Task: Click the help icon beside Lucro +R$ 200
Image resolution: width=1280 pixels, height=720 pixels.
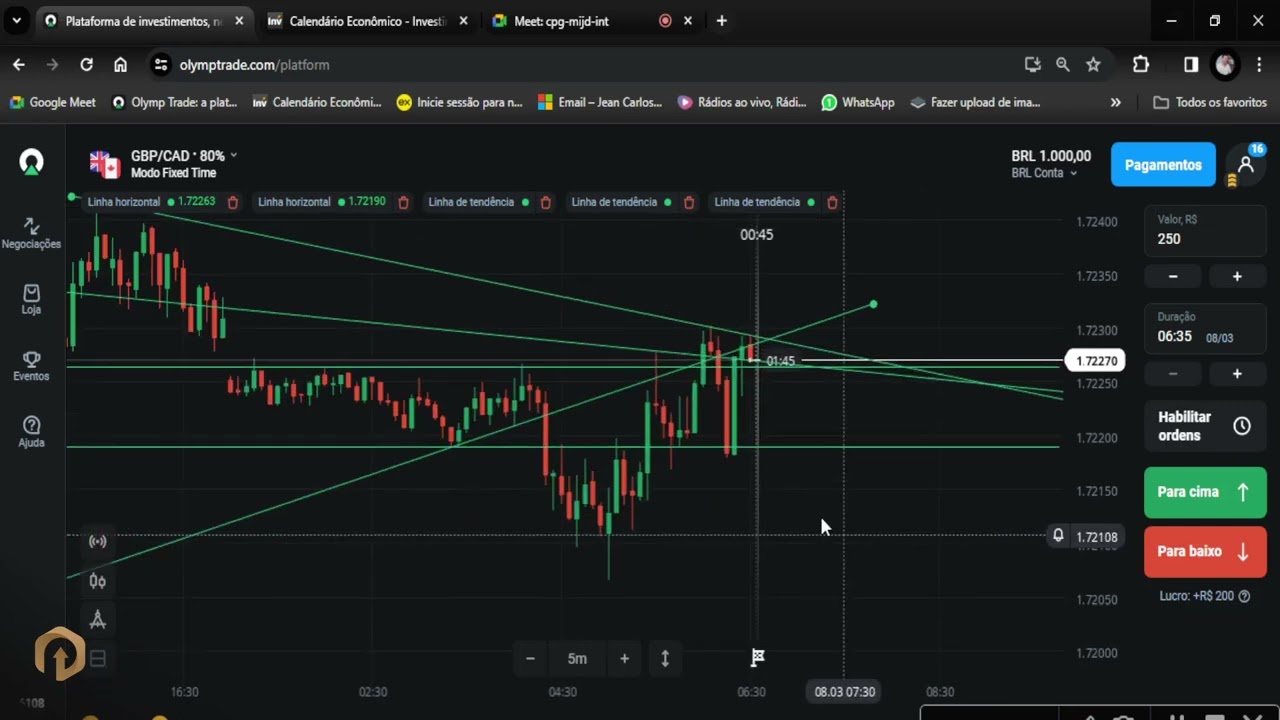Action: click(x=1244, y=596)
